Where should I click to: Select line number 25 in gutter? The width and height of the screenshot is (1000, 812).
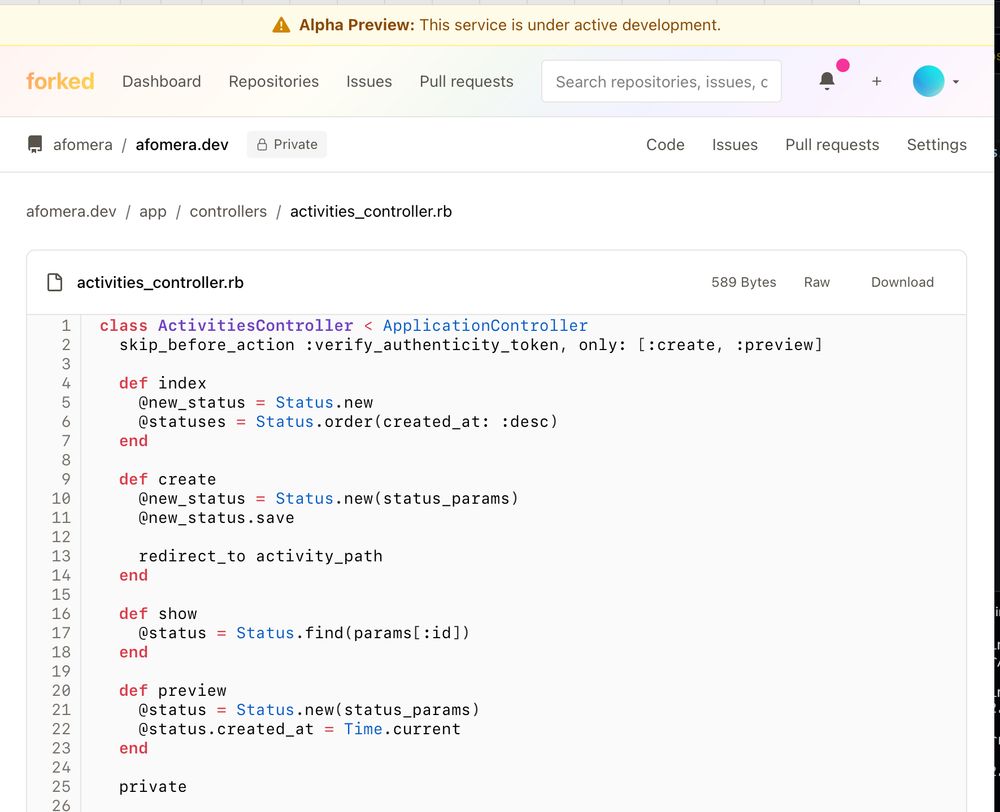click(61, 786)
